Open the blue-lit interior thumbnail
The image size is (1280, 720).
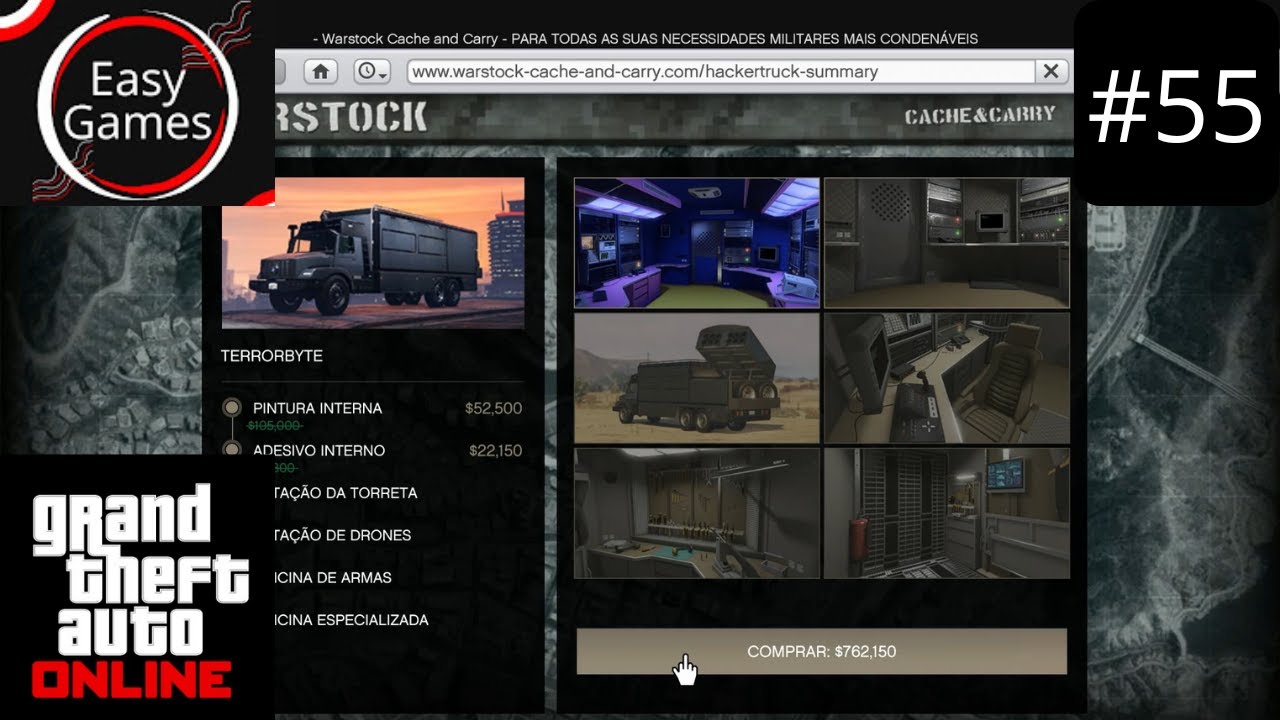(697, 243)
